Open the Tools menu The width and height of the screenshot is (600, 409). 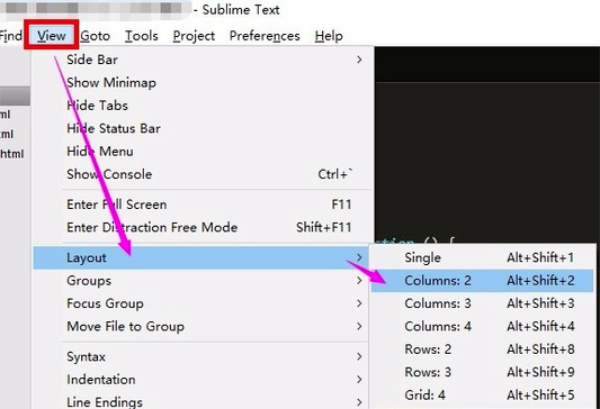(142, 36)
